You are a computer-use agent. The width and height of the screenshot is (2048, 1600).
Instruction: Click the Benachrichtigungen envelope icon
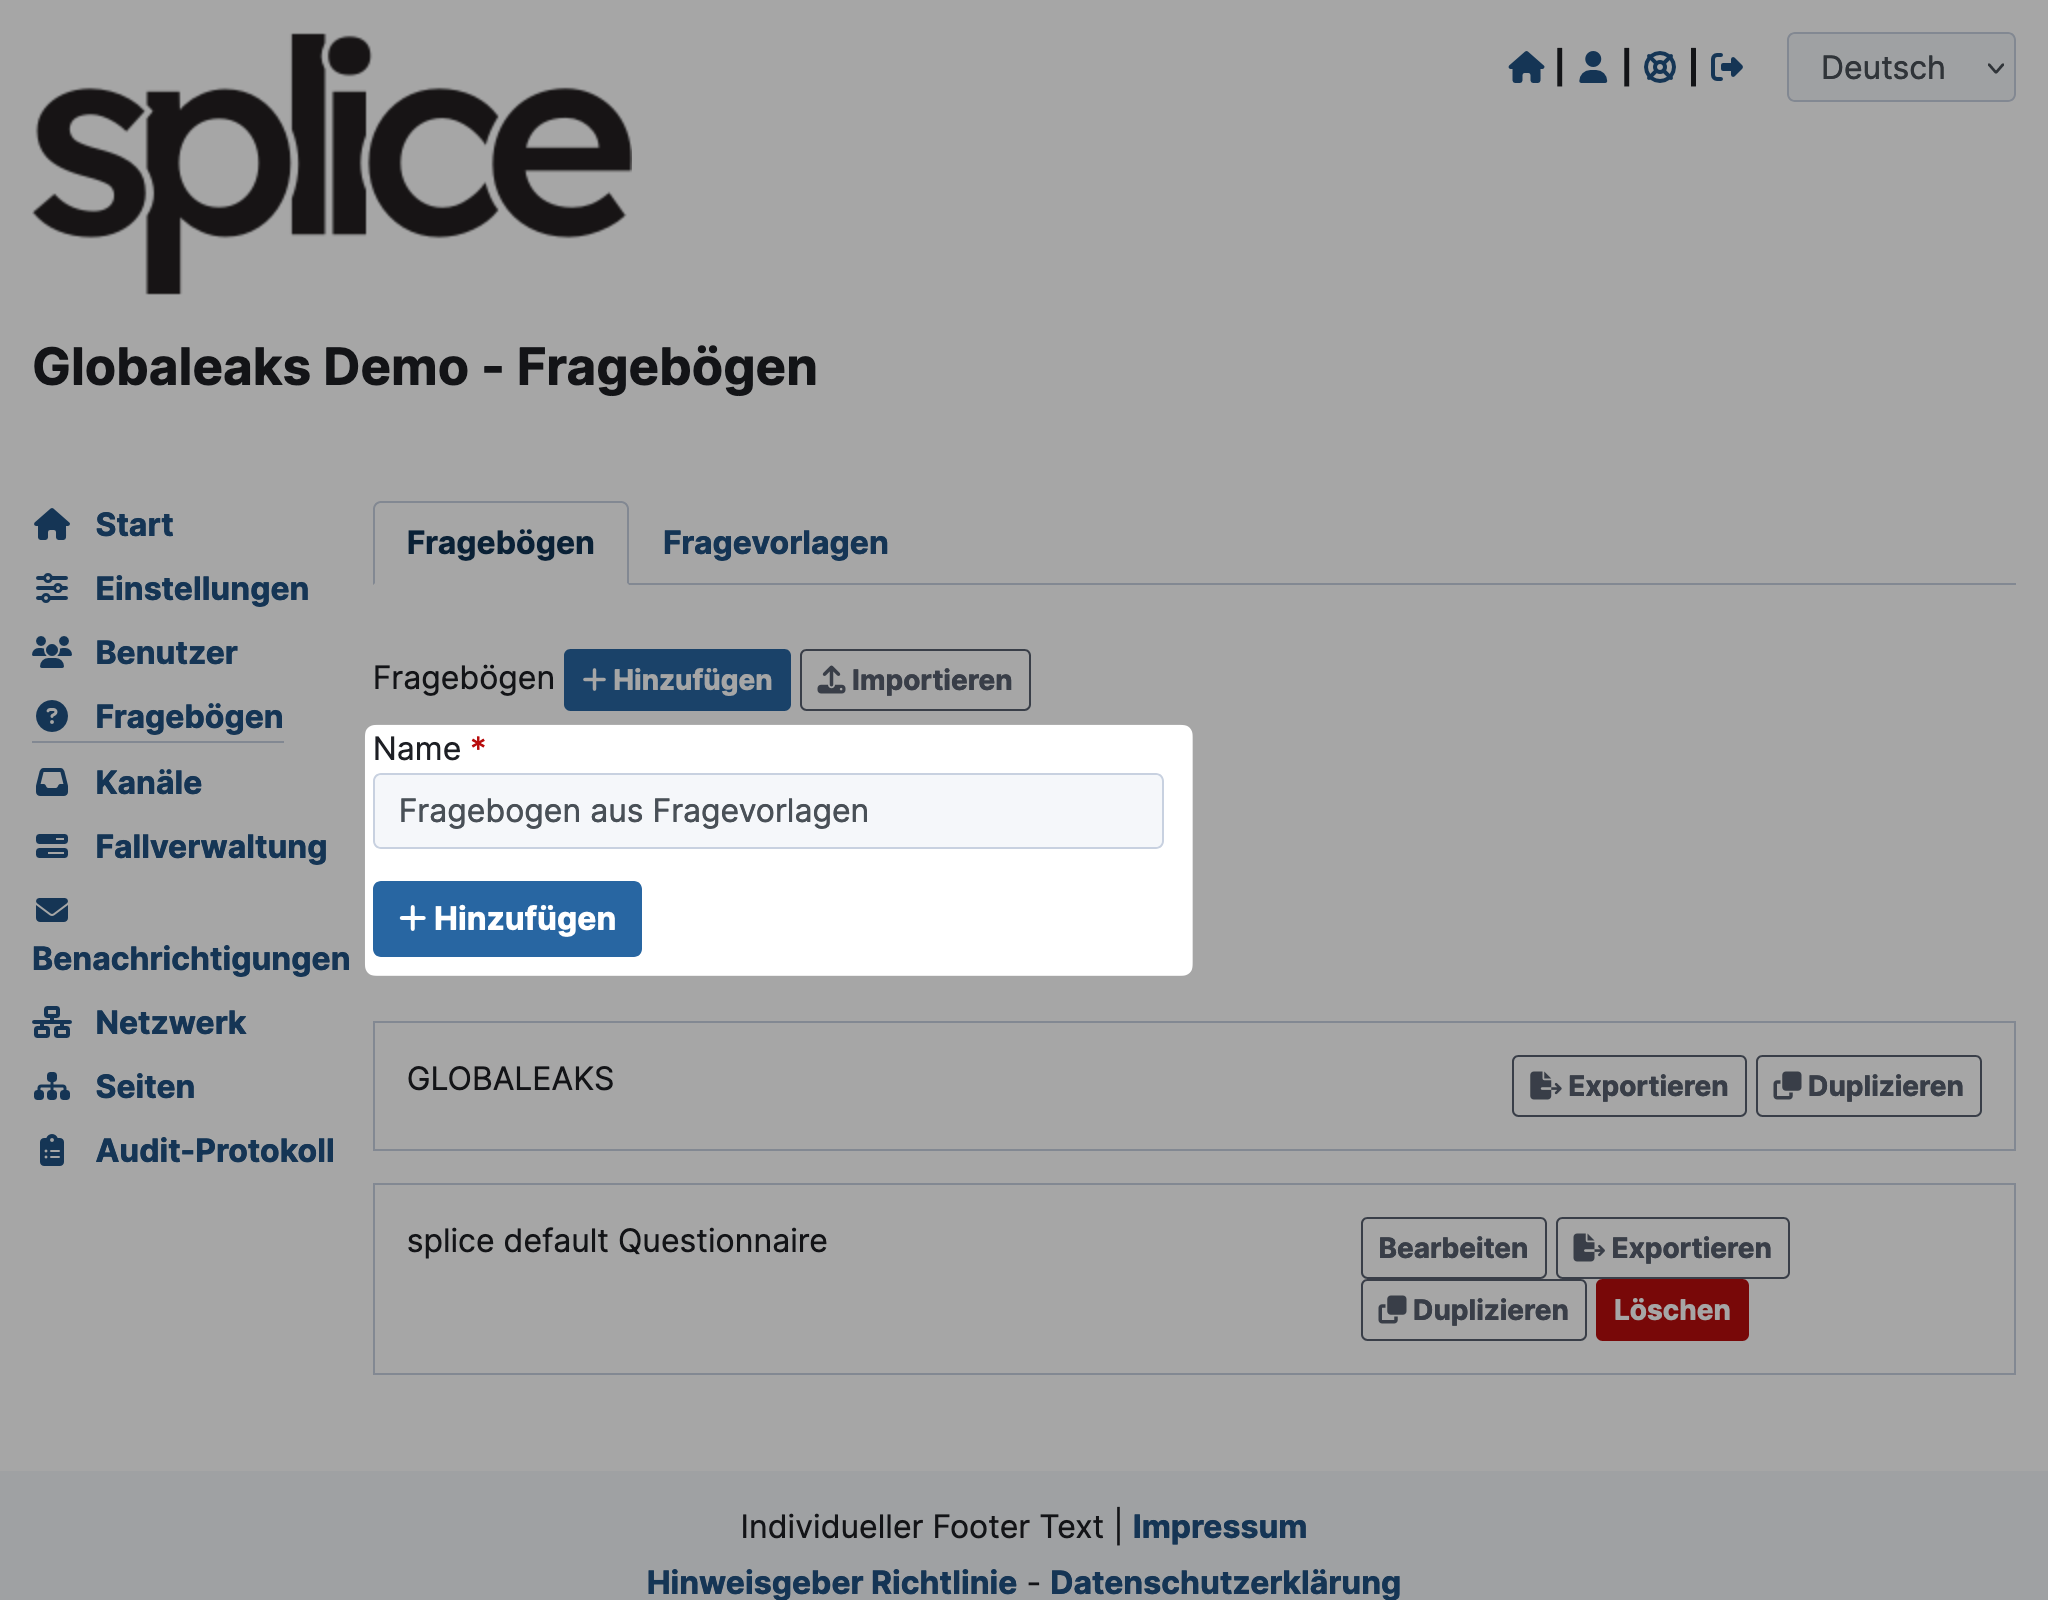pyautogui.click(x=52, y=910)
